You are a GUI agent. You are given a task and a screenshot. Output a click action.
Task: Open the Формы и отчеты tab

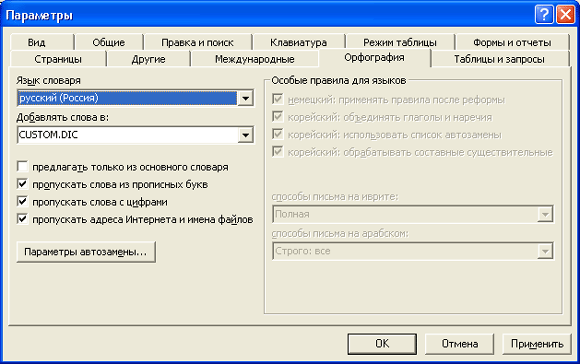[x=512, y=43]
